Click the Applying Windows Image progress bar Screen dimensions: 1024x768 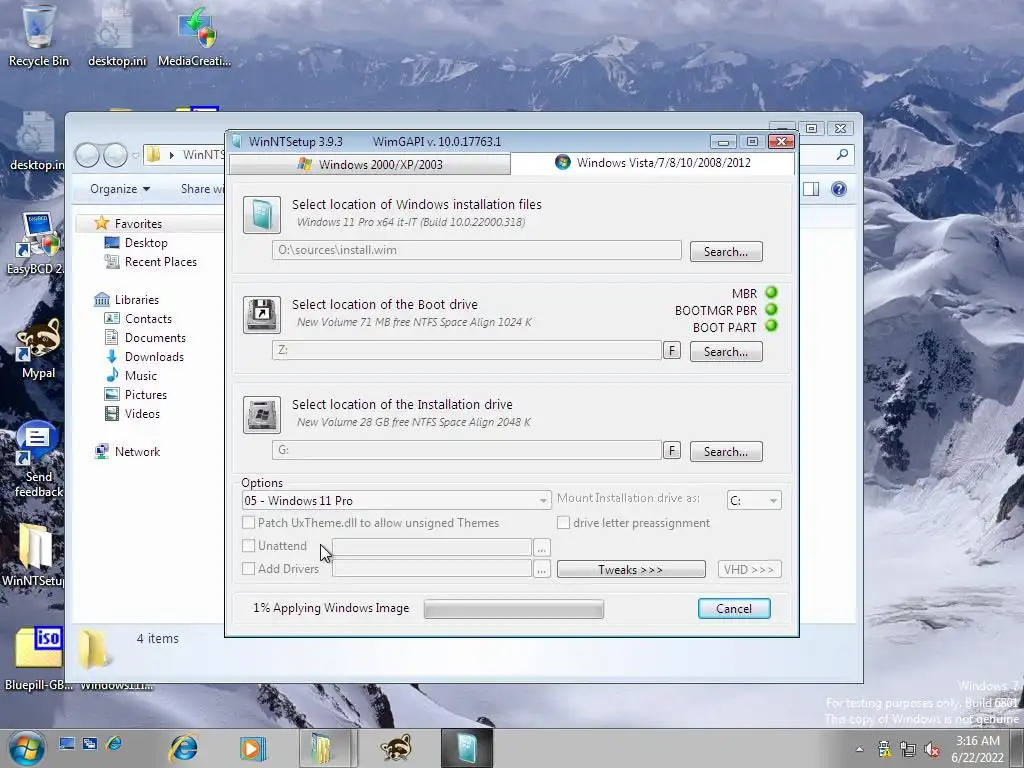[x=514, y=609]
